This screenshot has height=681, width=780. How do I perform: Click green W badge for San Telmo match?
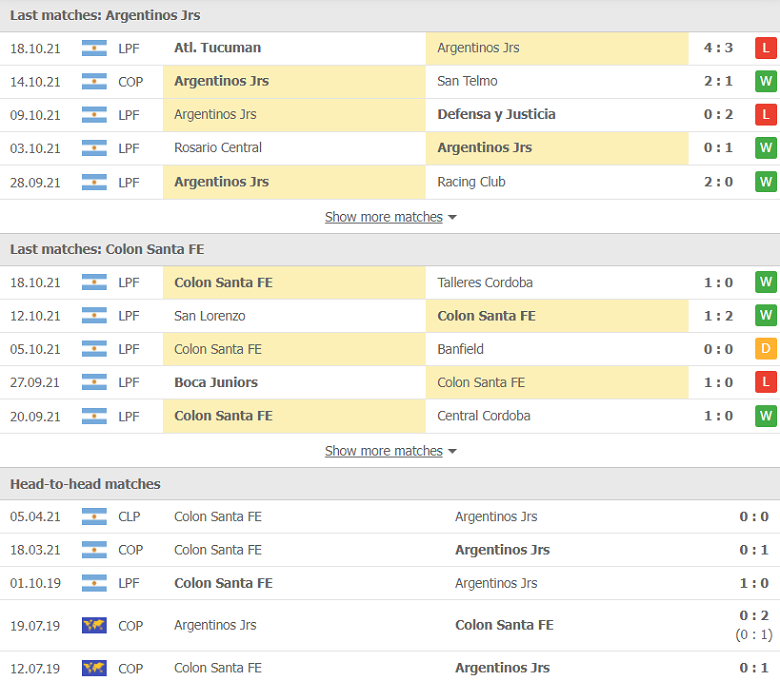click(x=766, y=82)
